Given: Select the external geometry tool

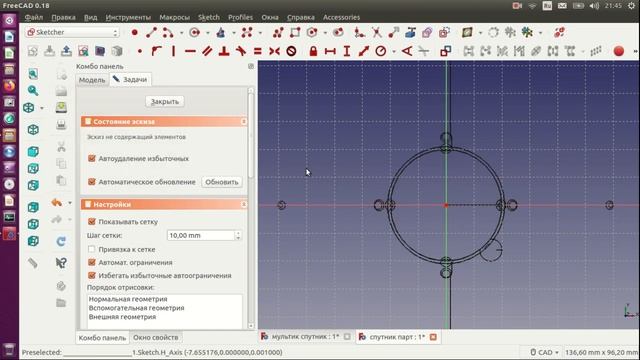Looking at the screenshot, I should pos(410,32).
